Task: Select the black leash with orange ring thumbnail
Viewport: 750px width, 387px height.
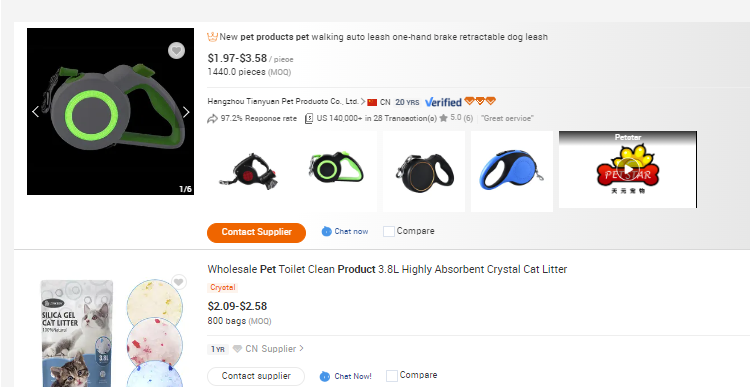Action: [424, 171]
